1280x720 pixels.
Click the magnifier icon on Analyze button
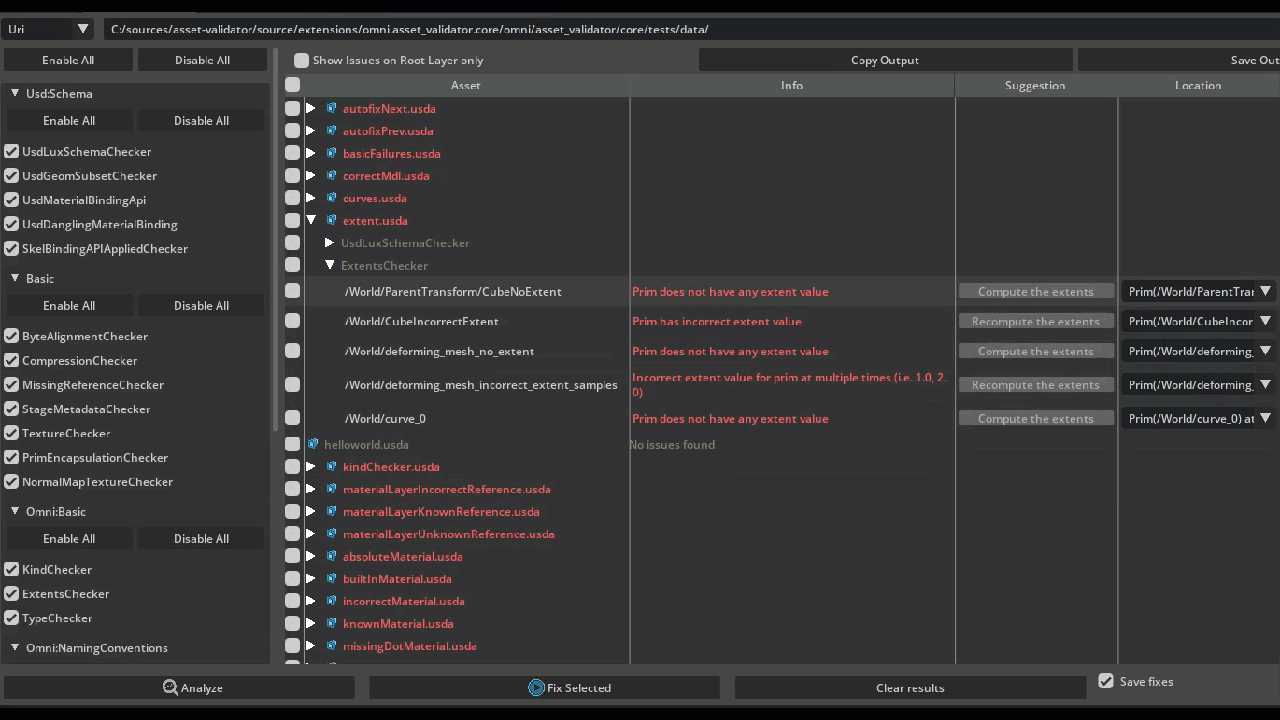pyautogui.click(x=171, y=688)
